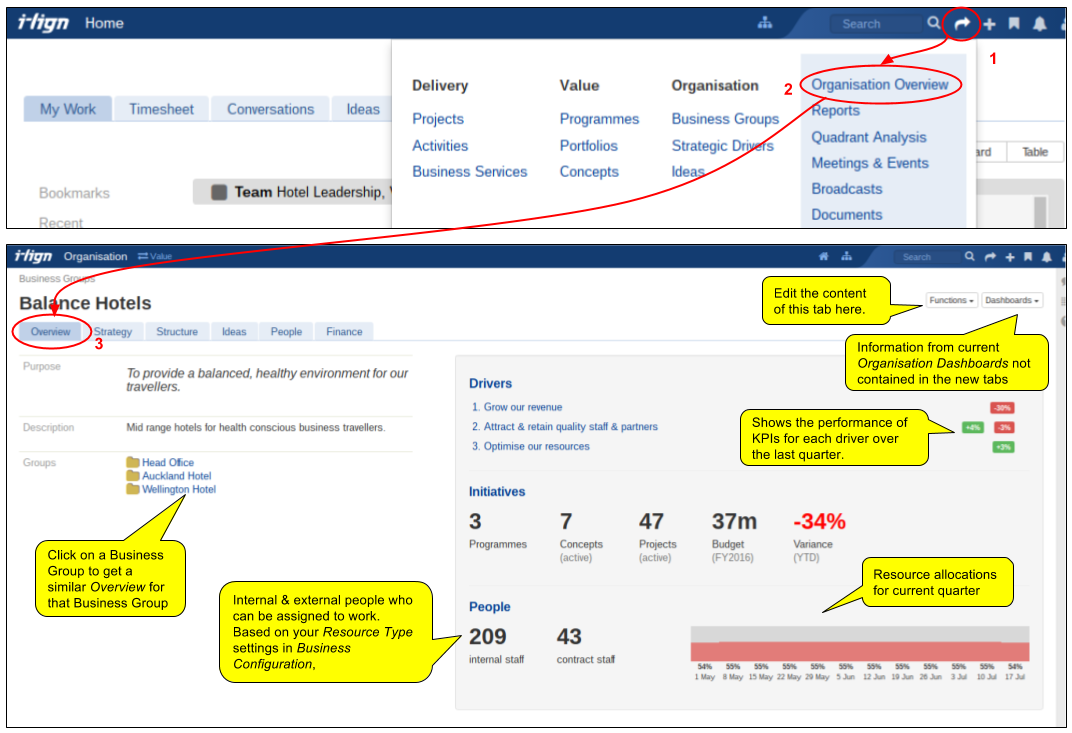Select Meetings & Events in the menu
The height and width of the screenshot is (733, 1072).
click(870, 163)
